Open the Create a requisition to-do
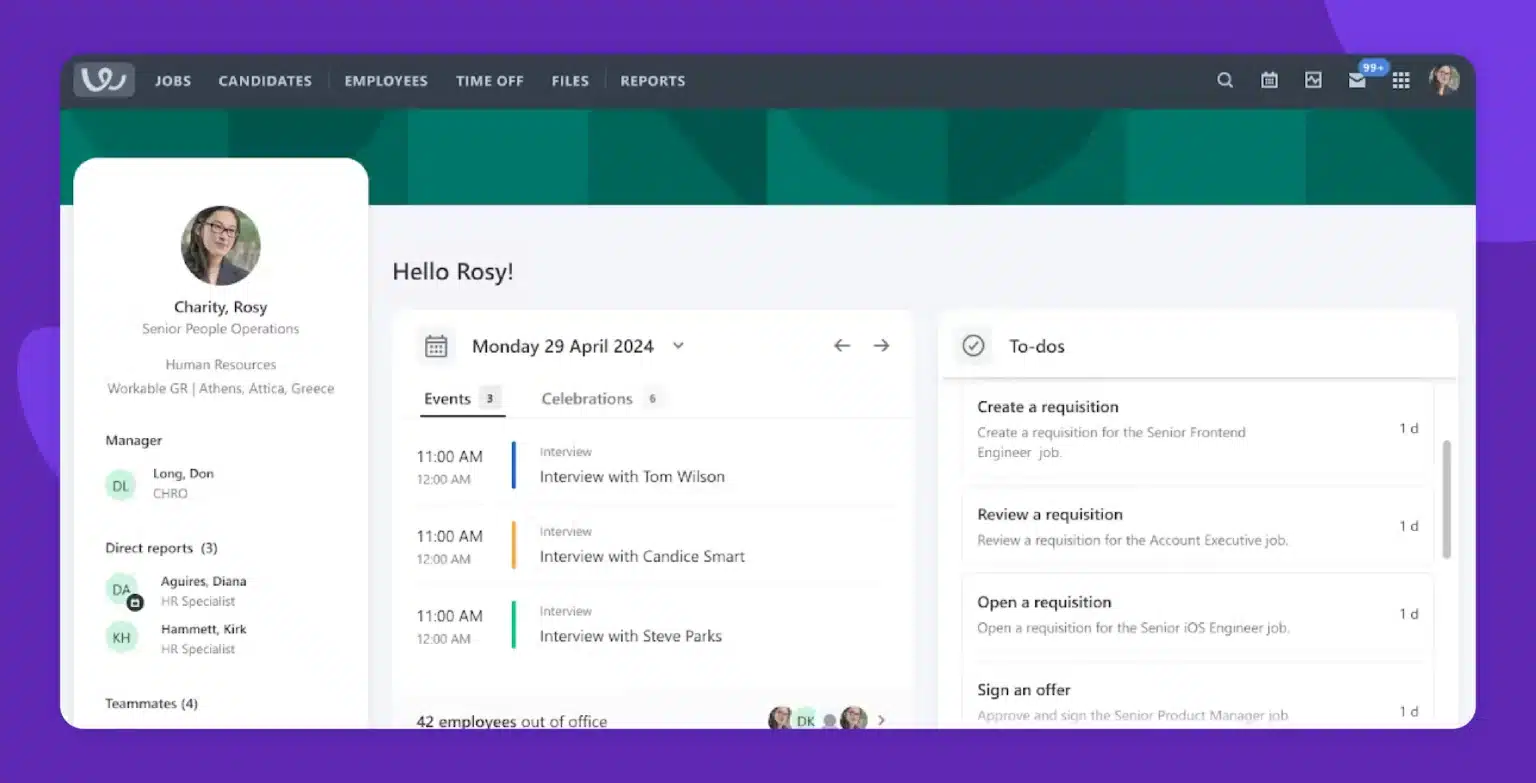The image size is (1536, 783). click(1197, 429)
